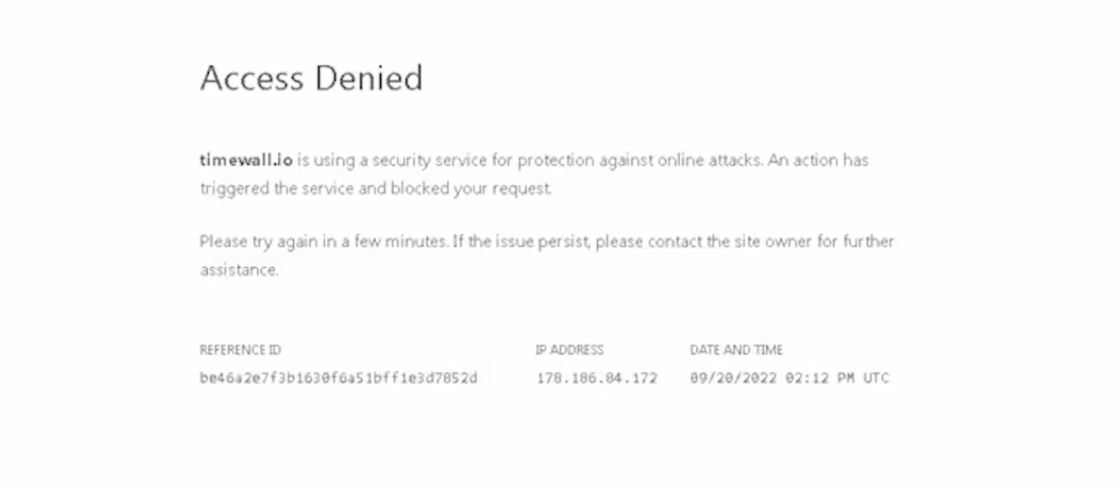This screenshot has height=488, width=1120.
Task: Click the bold timewall.io domain name
Action: tap(245, 160)
